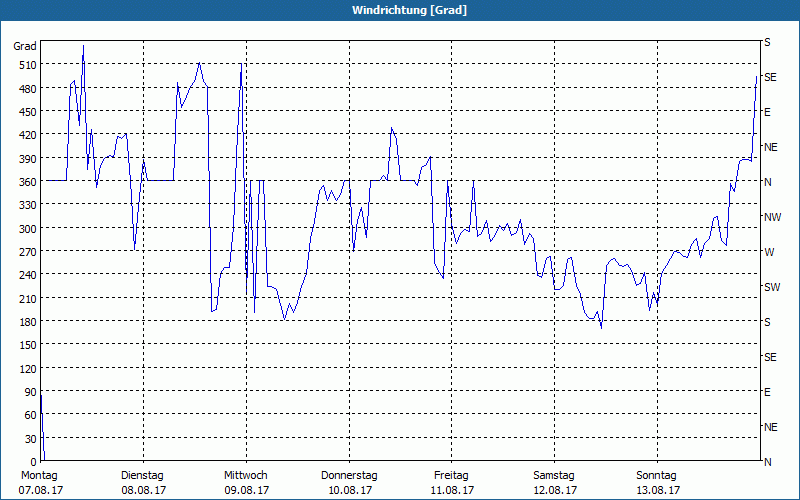Click the 120 degree axis label
This screenshot has height=500, width=800.
(x=28, y=368)
